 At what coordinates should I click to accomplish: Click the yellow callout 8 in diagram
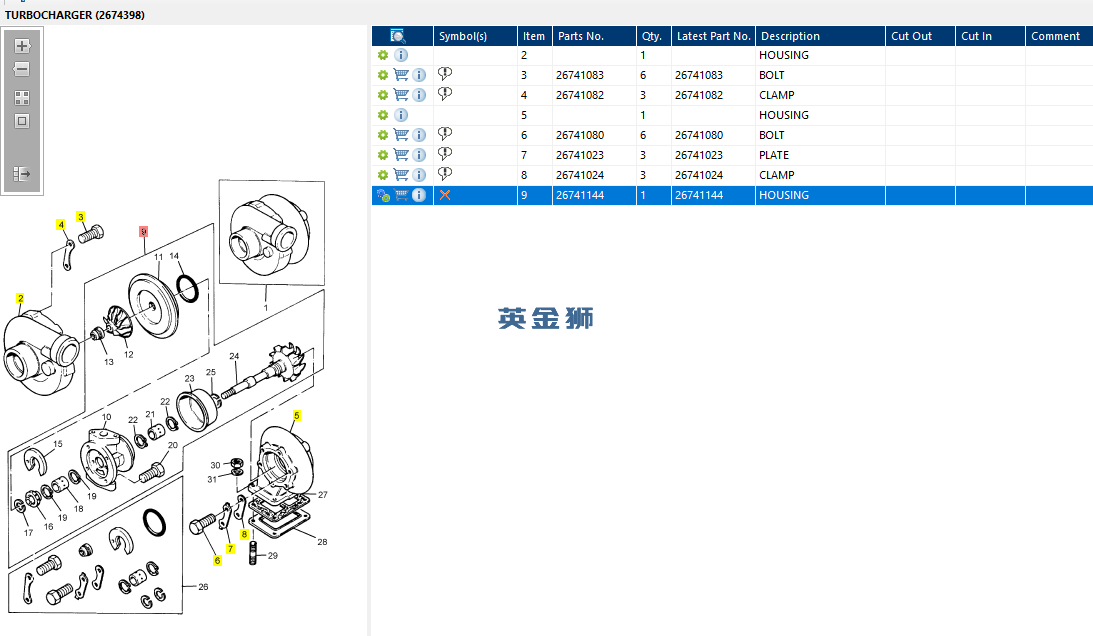[244, 534]
